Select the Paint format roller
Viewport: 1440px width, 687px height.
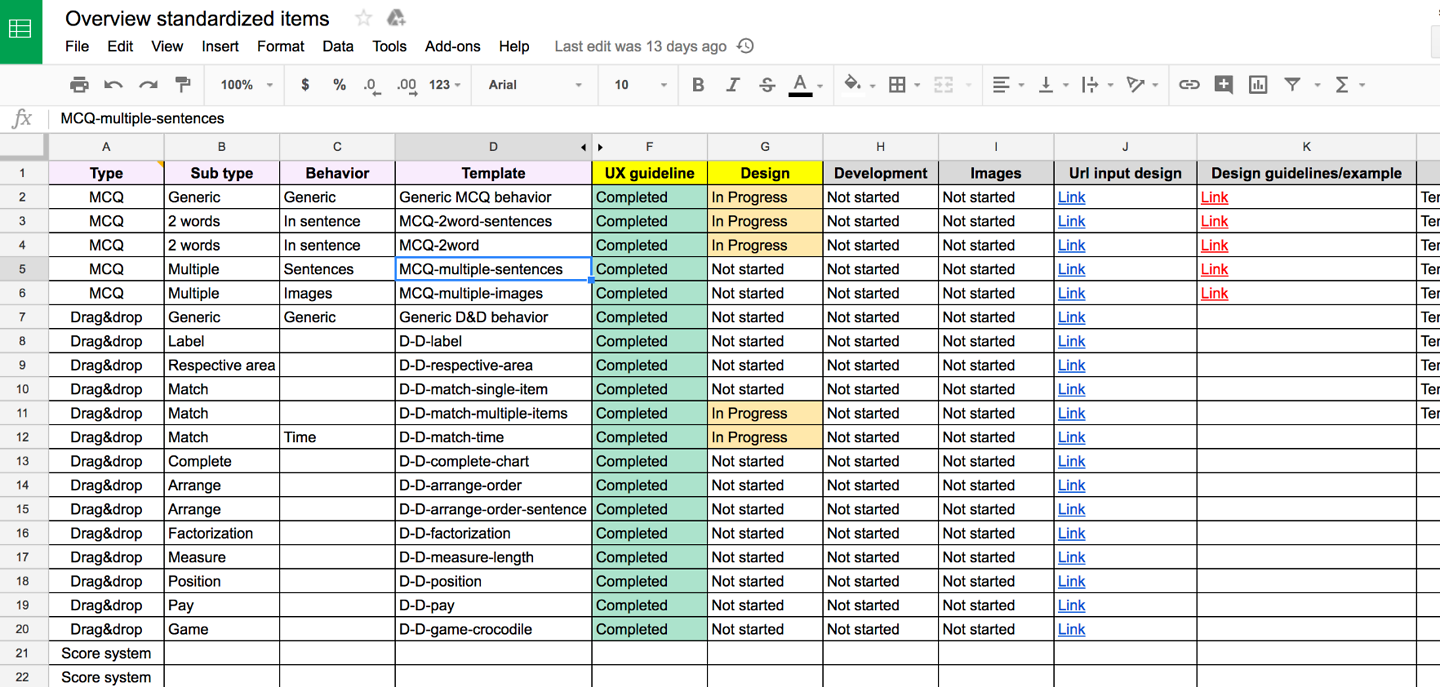coord(183,85)
